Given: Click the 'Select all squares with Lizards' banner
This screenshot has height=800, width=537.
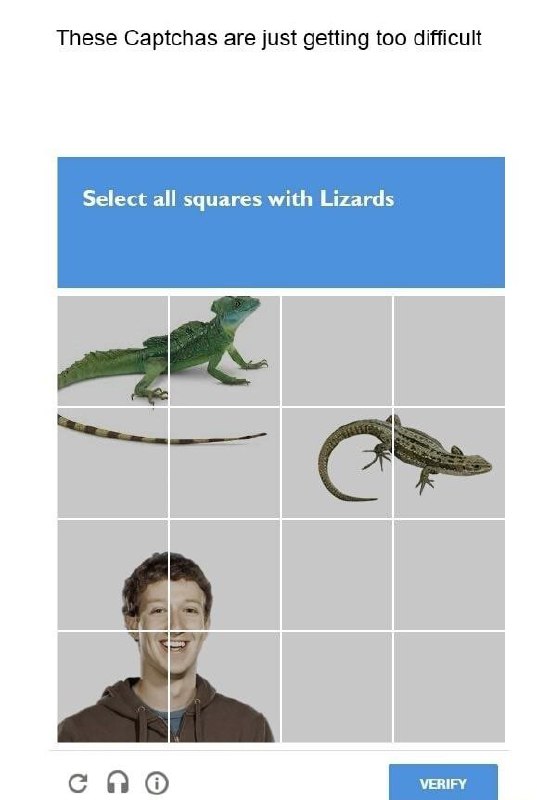Looking at the screenshot, I should [x=281, y=222].
